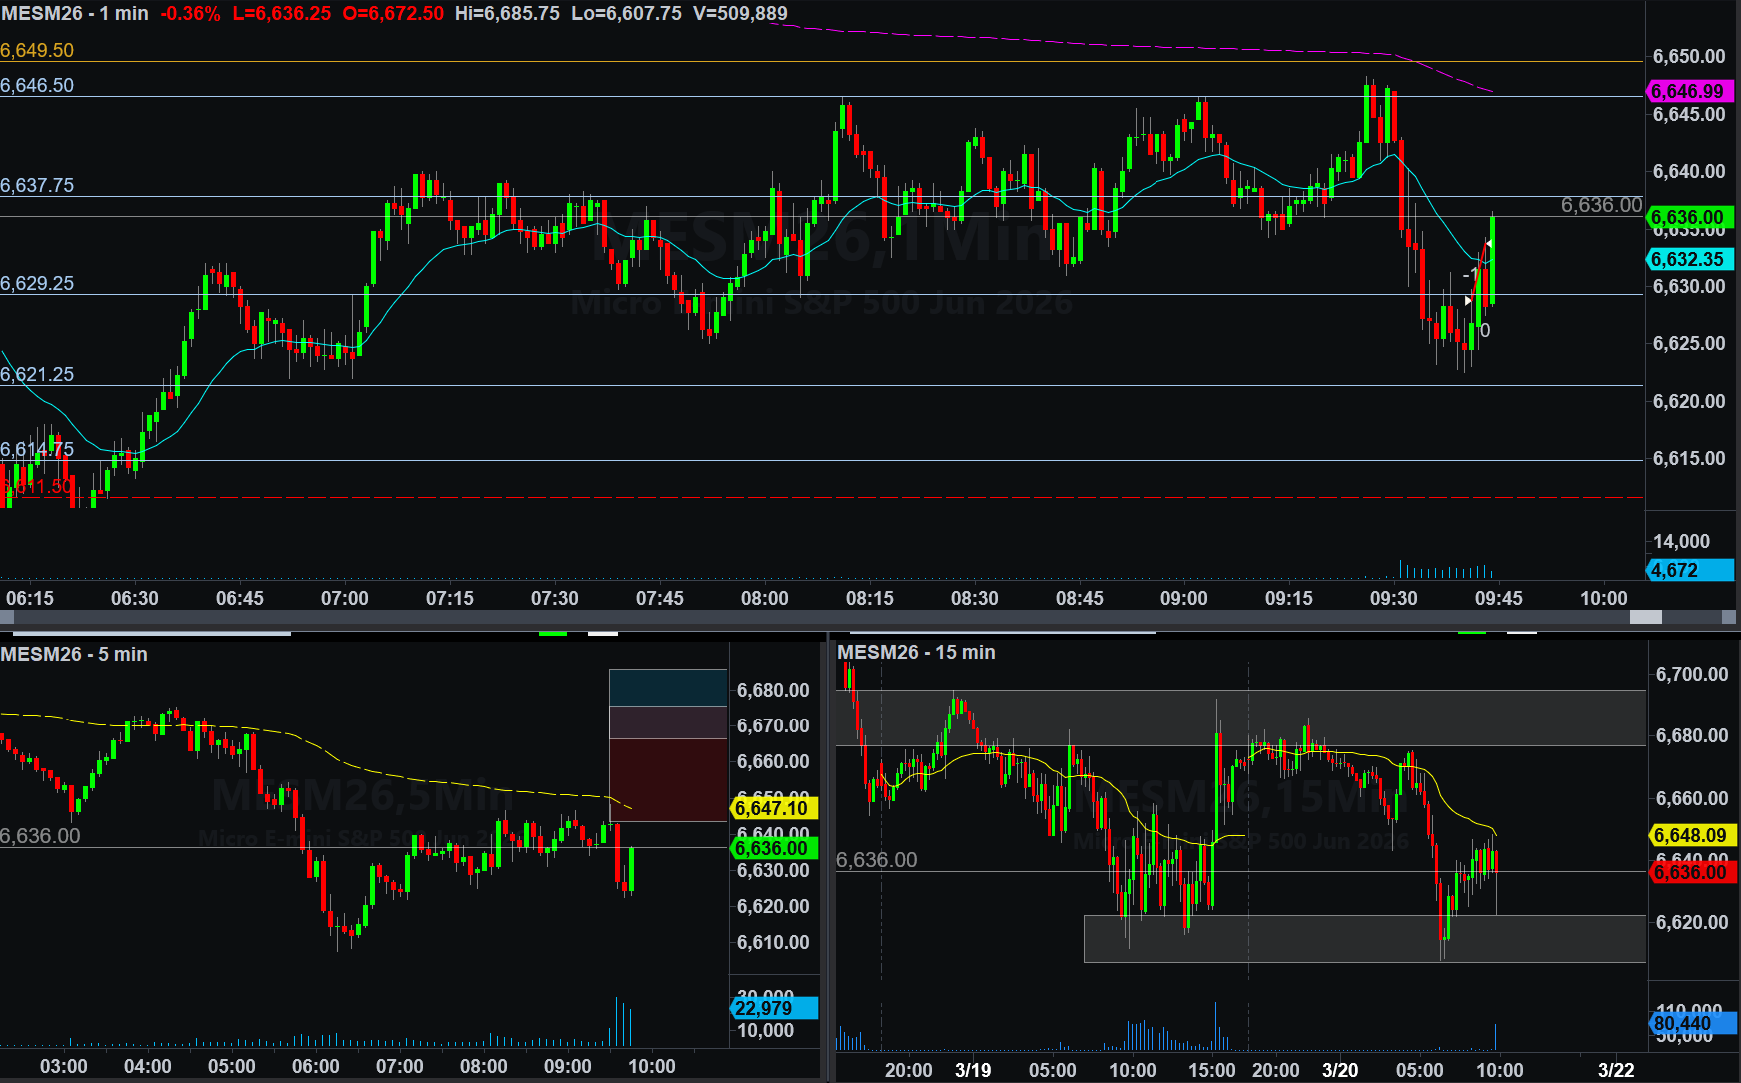The width and height of the screenshot is (1741, 1083).
Task: Select the MESM26 - 5 min chart title
Action: pyautogui.click(x=74, y=654)
